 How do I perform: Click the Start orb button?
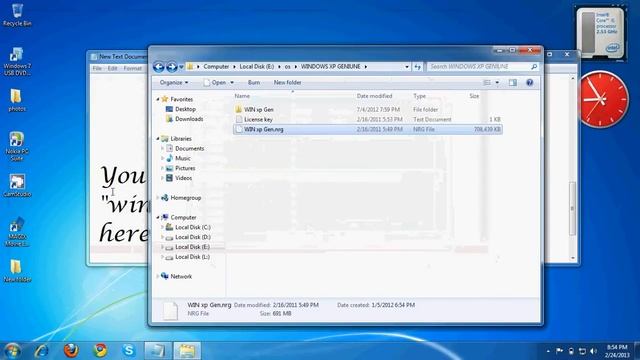coord(12,351)
